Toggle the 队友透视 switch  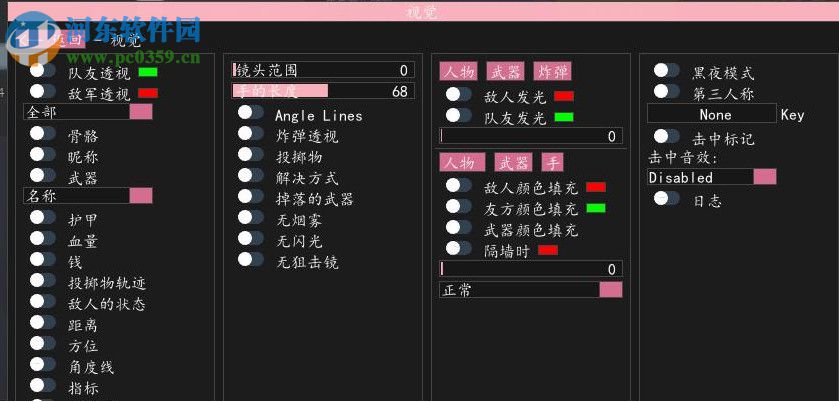point(43,70)
